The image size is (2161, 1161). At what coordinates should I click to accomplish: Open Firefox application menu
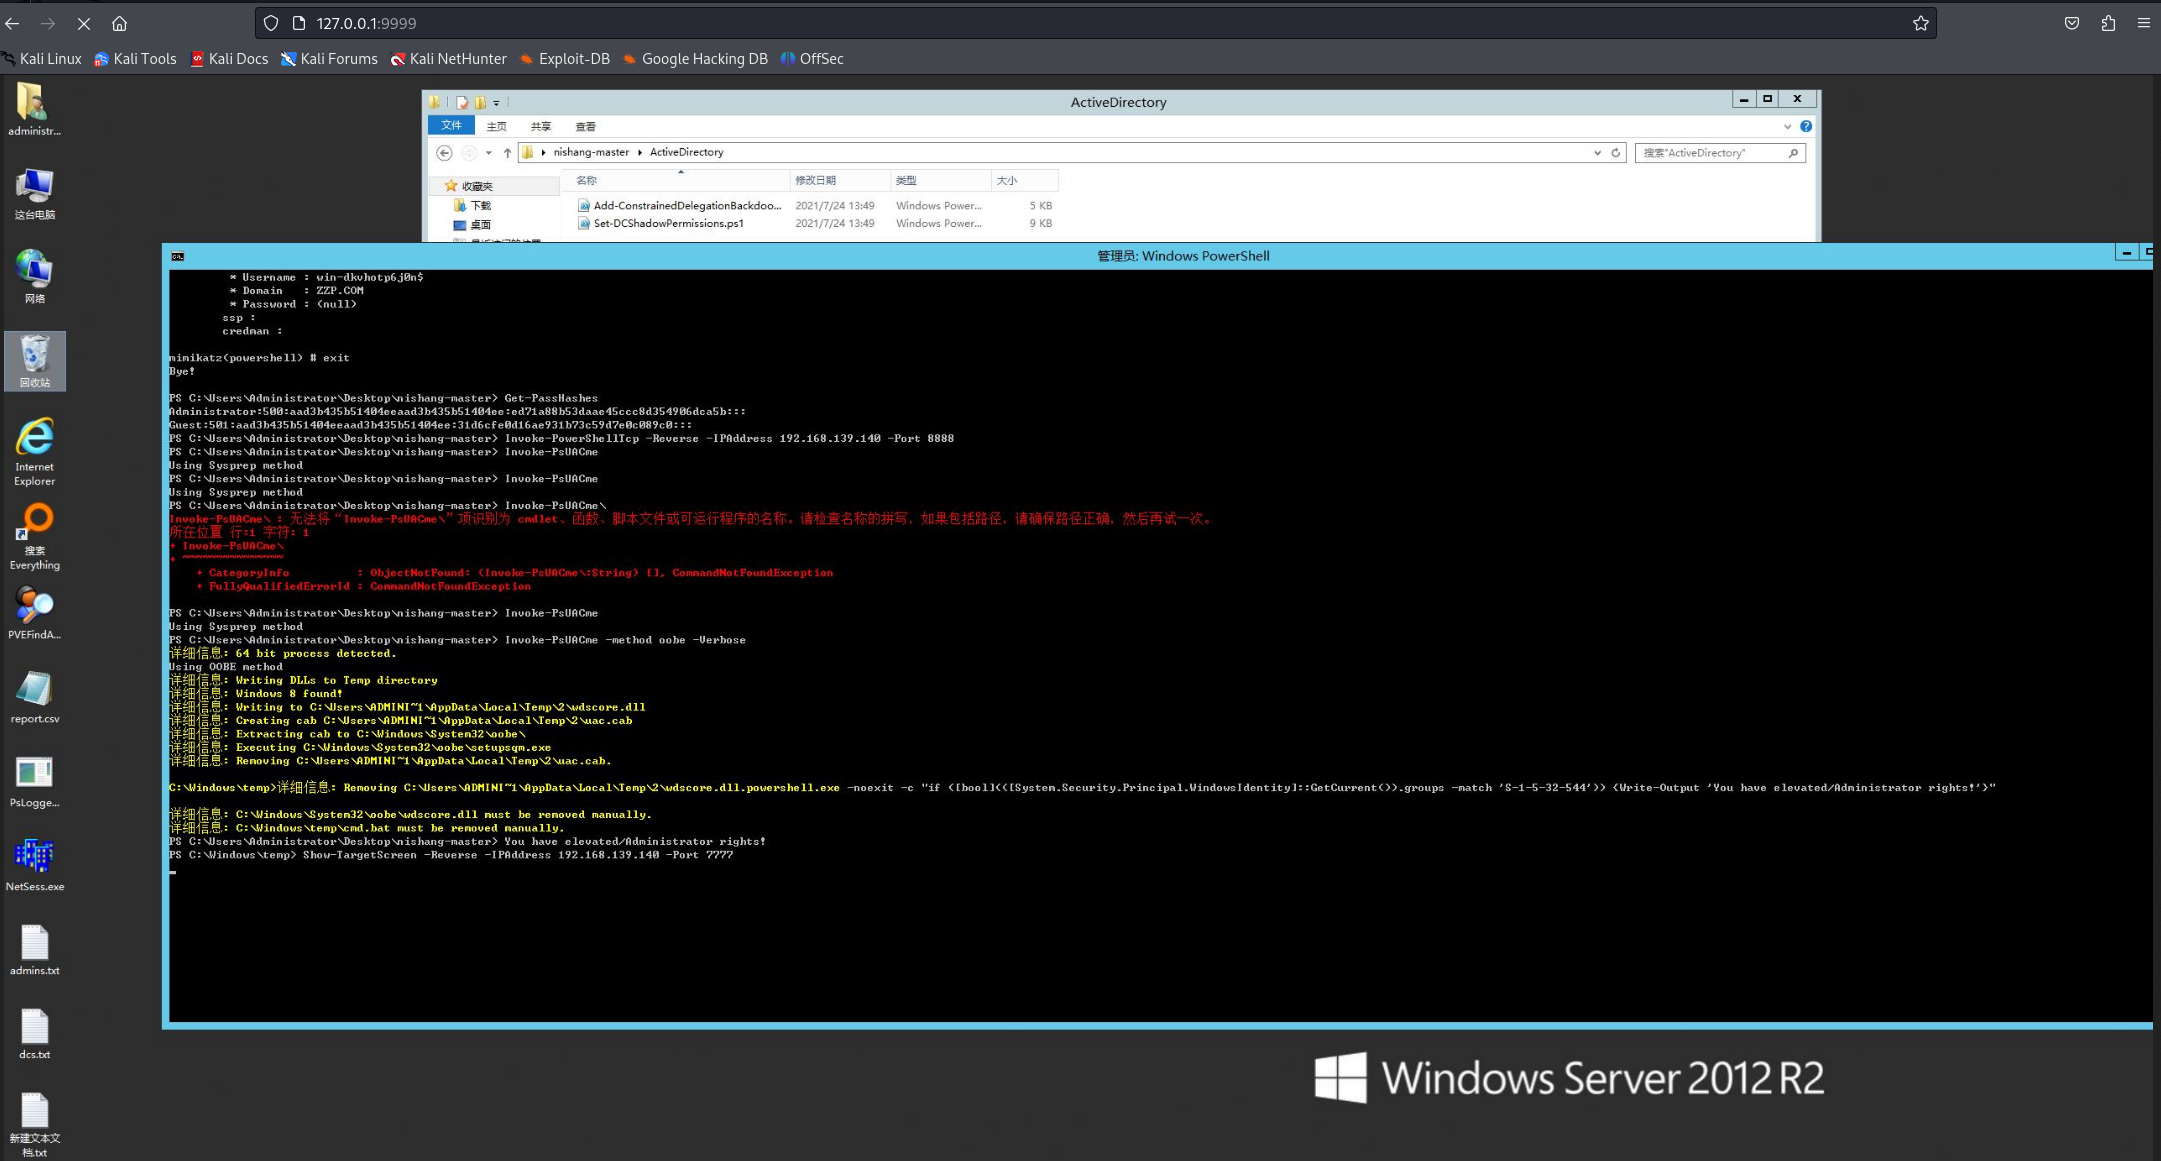[2144, 23]
